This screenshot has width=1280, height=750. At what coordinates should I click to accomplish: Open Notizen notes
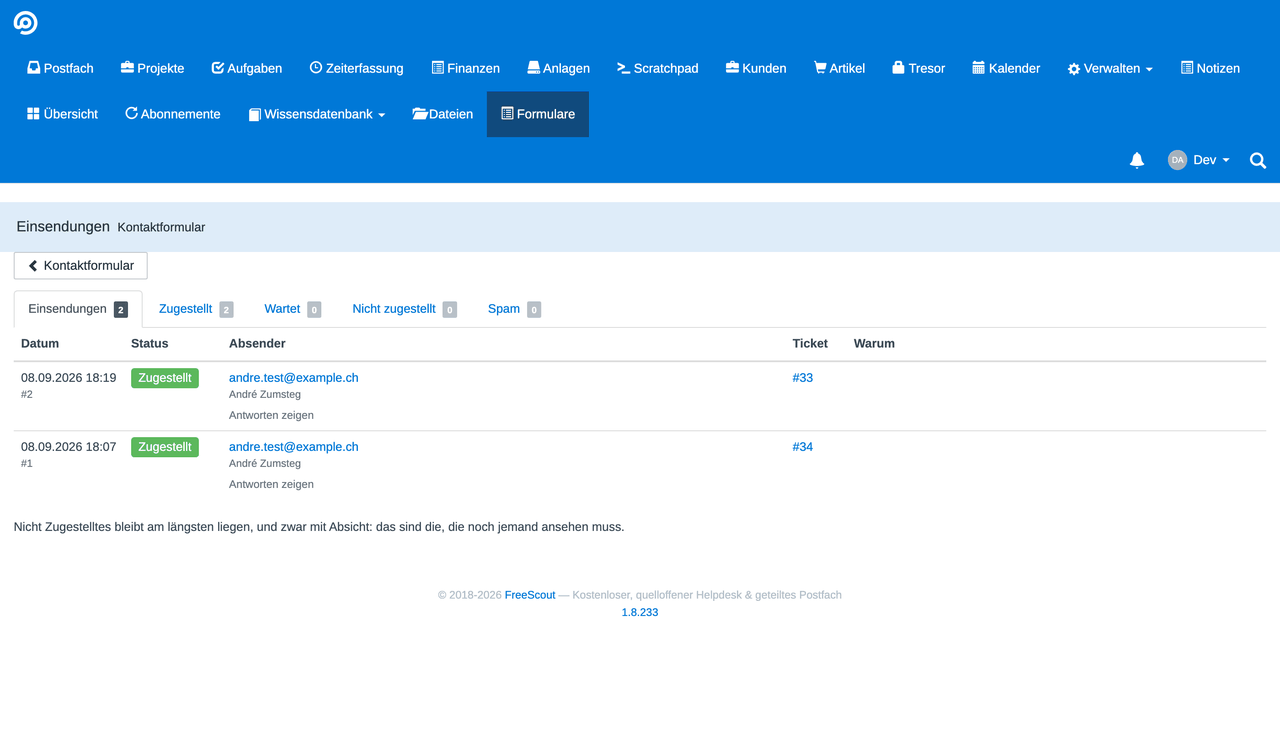pos(1210,68)
